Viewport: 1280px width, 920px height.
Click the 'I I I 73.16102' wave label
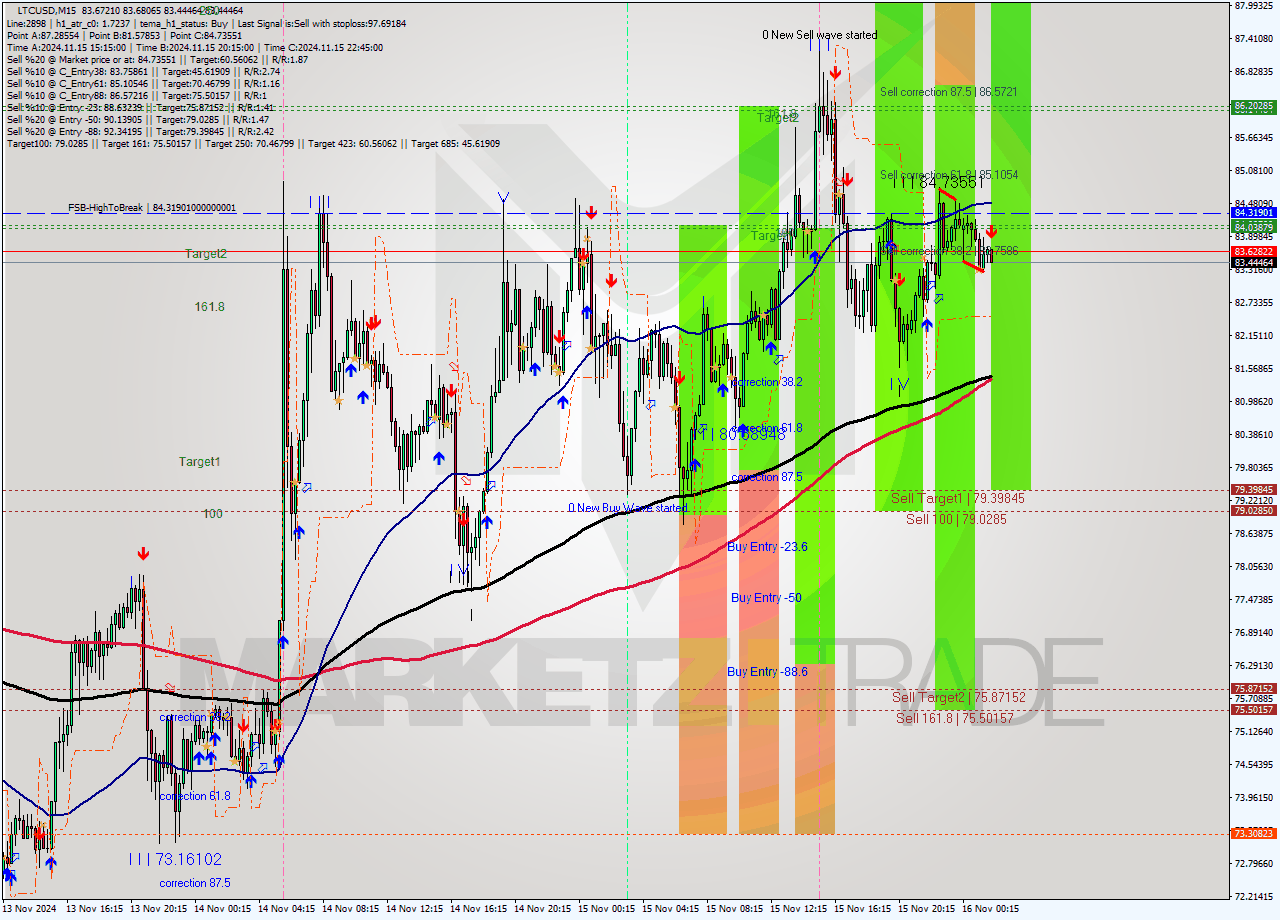point(175,859)
